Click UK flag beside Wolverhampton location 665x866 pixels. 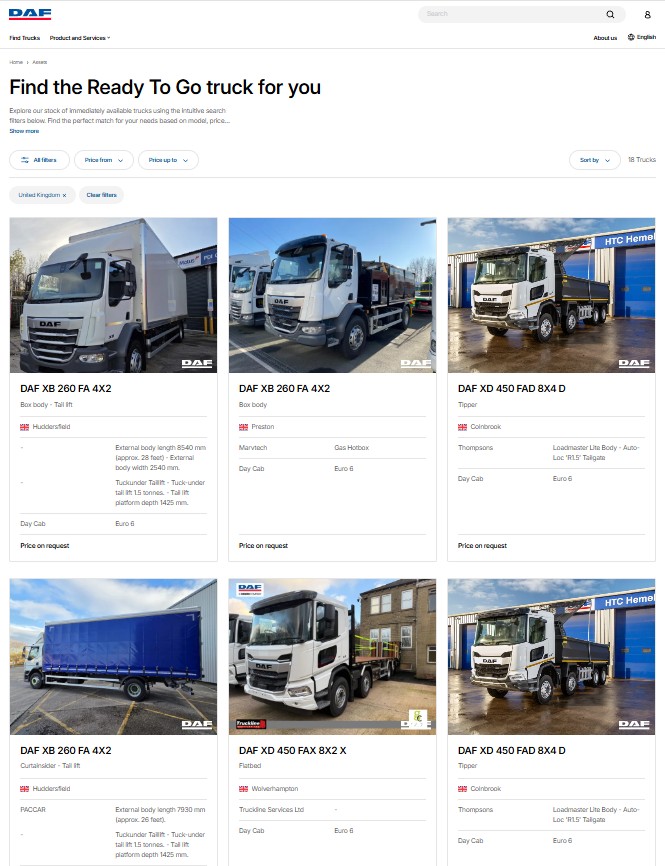pyautogui.click(x=244, y=789)
